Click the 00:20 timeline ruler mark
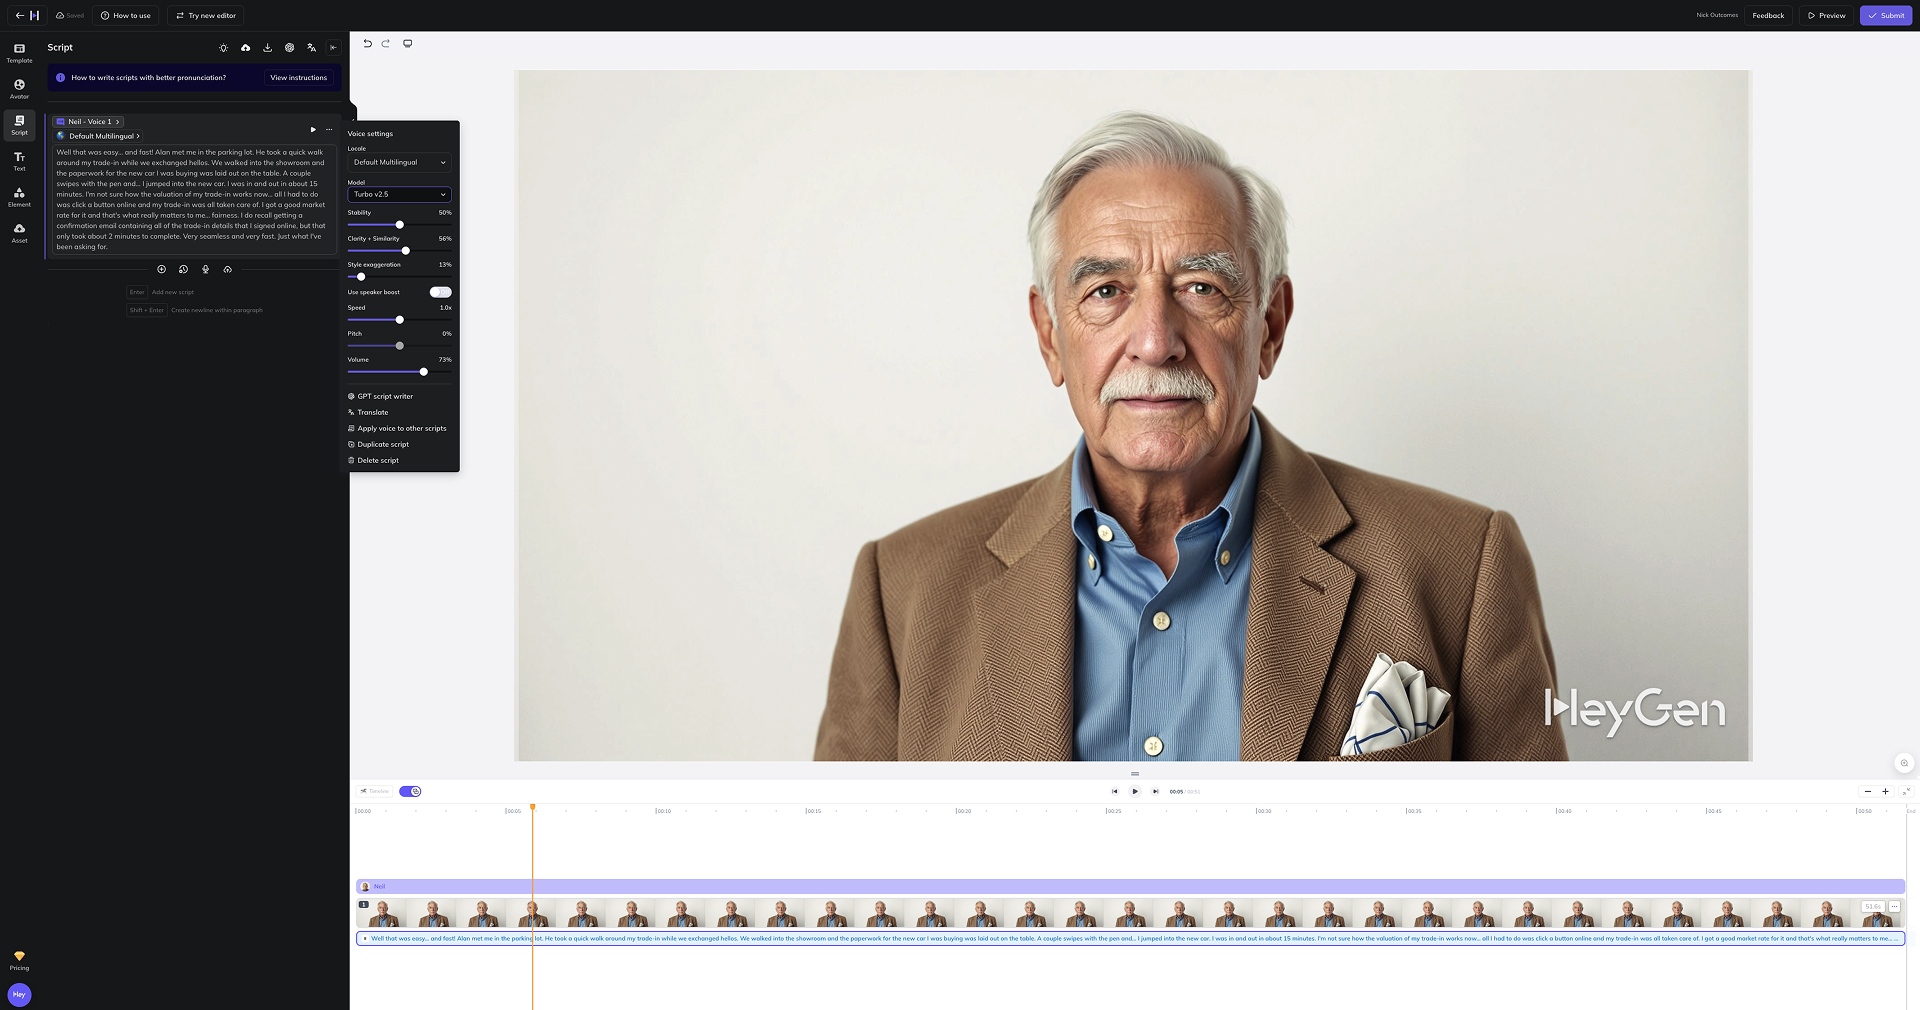The image size is (1920, 1010). tap(963, 811)
